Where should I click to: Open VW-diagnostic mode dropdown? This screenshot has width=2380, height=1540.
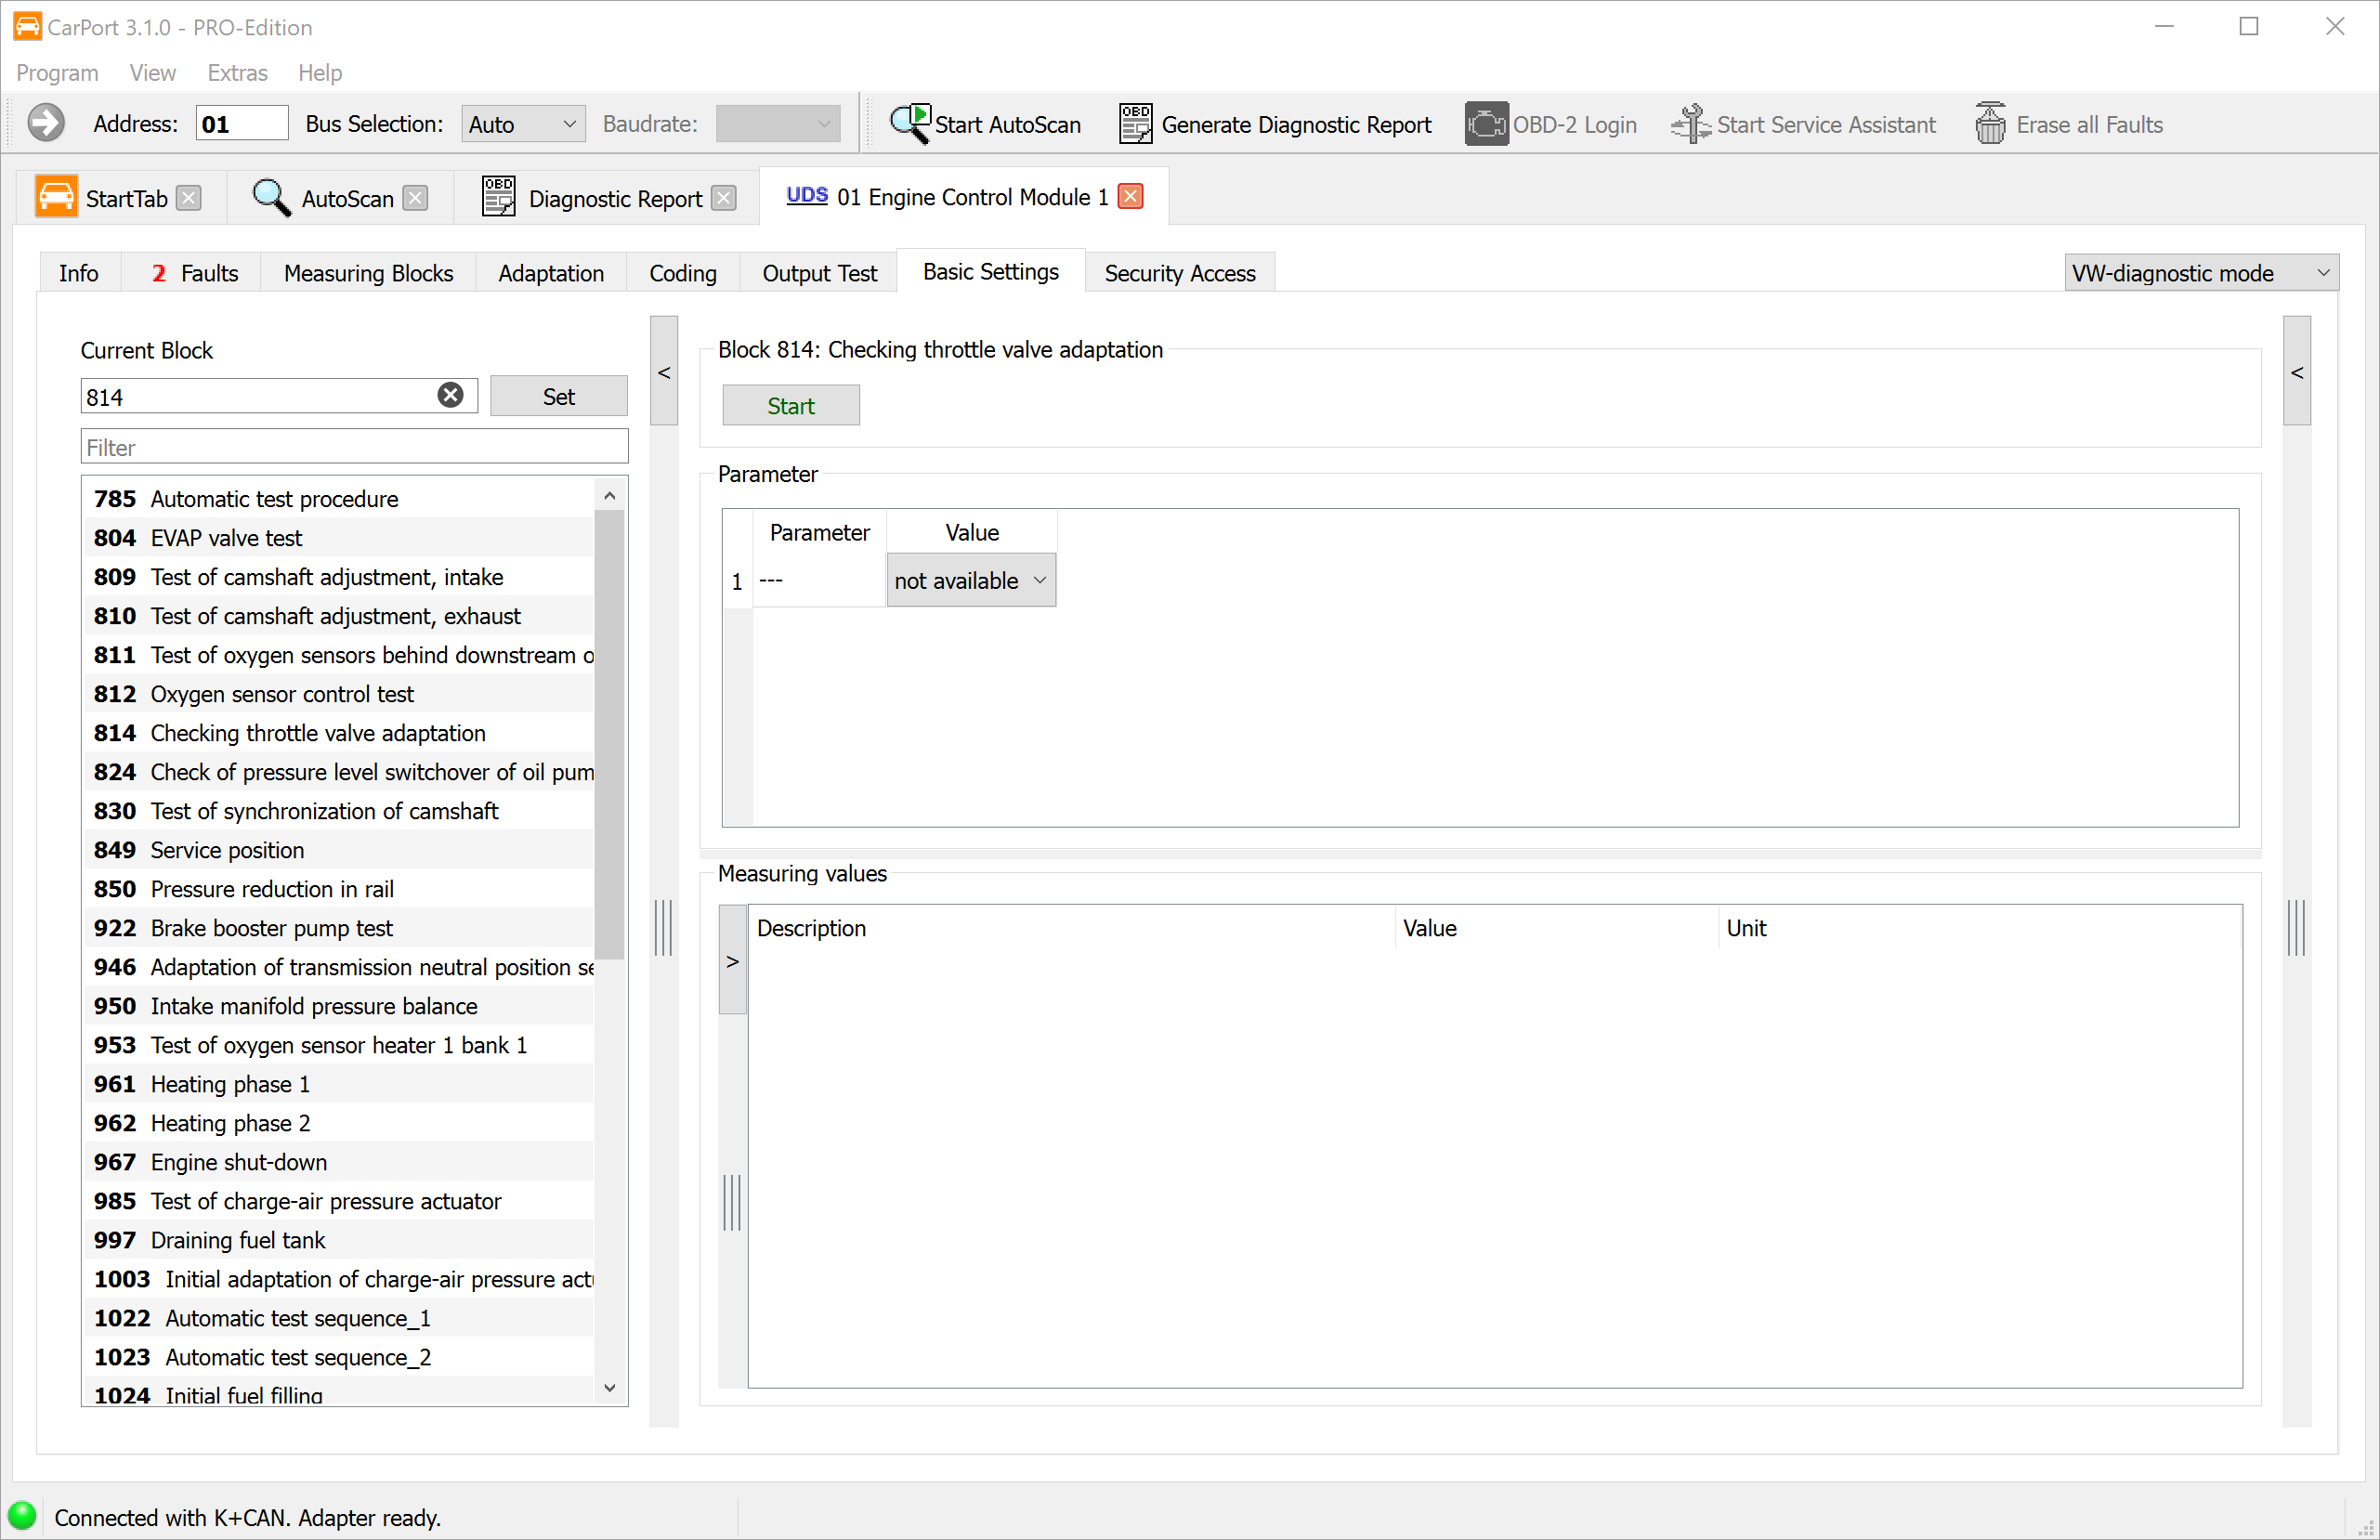click(x=2200, y=273)
